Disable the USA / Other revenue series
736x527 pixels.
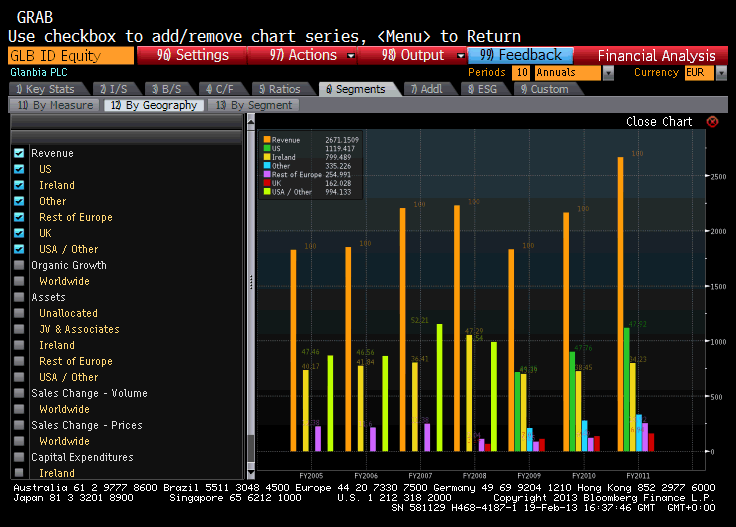pos(19,249)
